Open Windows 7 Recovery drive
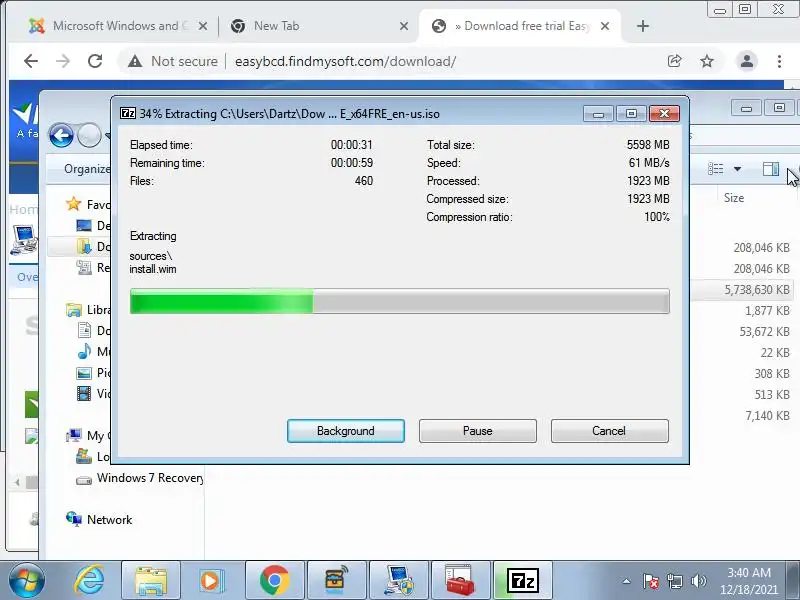The image size is (800, 600). [139, 478]
